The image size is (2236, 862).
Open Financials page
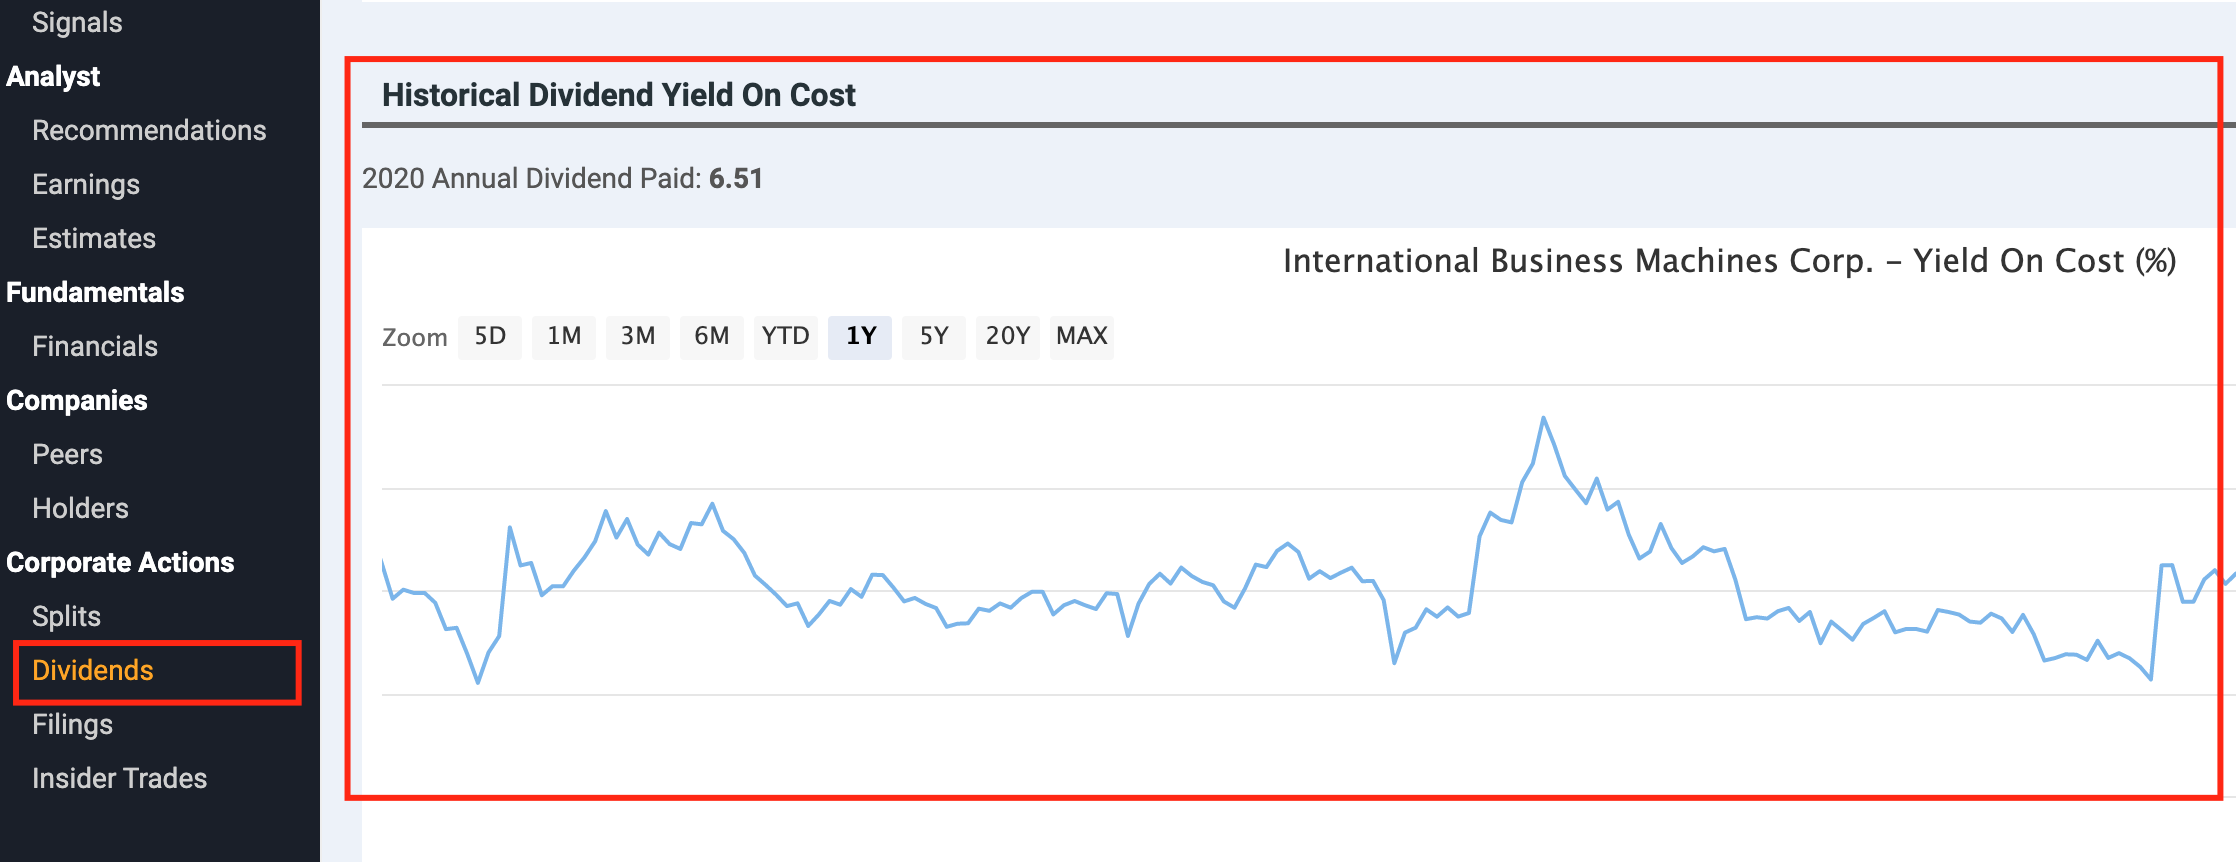pos(95,346)
